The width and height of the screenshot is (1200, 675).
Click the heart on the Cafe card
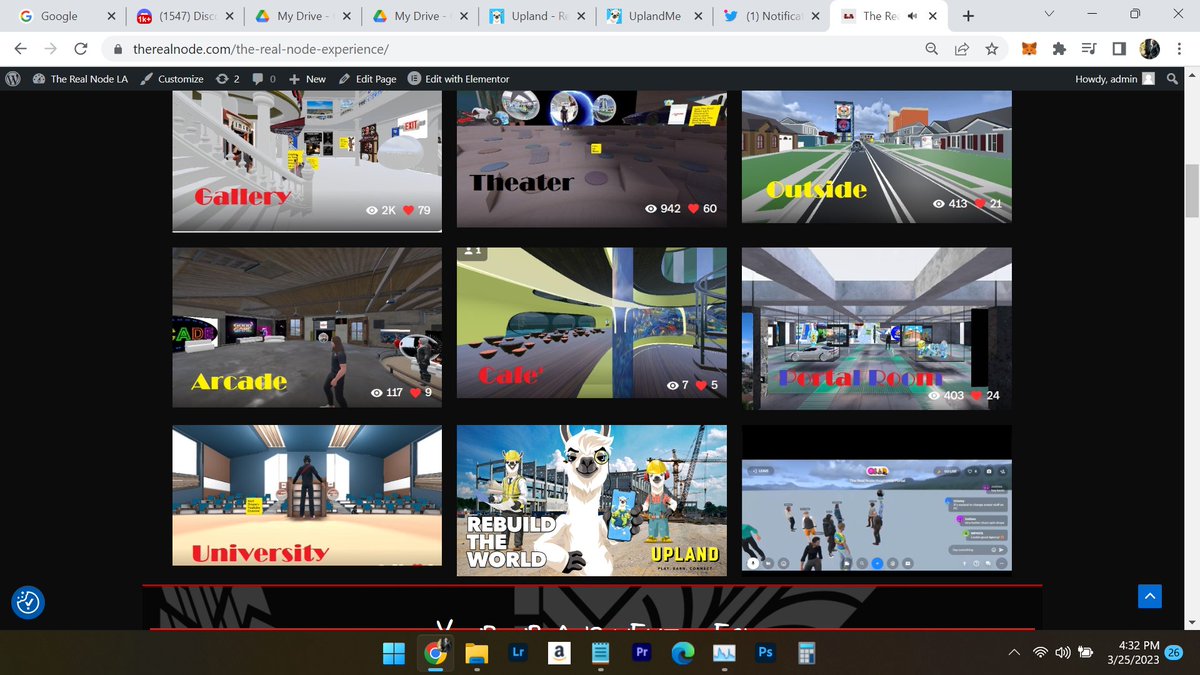coord(700,385)
